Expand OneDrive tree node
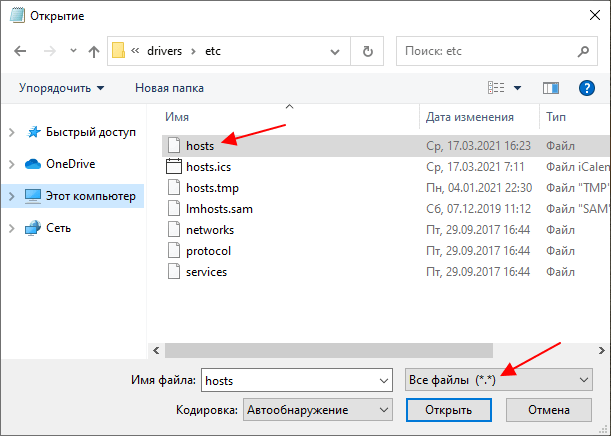This screenshot has height=436, width=611. click(x=12, y=164)
